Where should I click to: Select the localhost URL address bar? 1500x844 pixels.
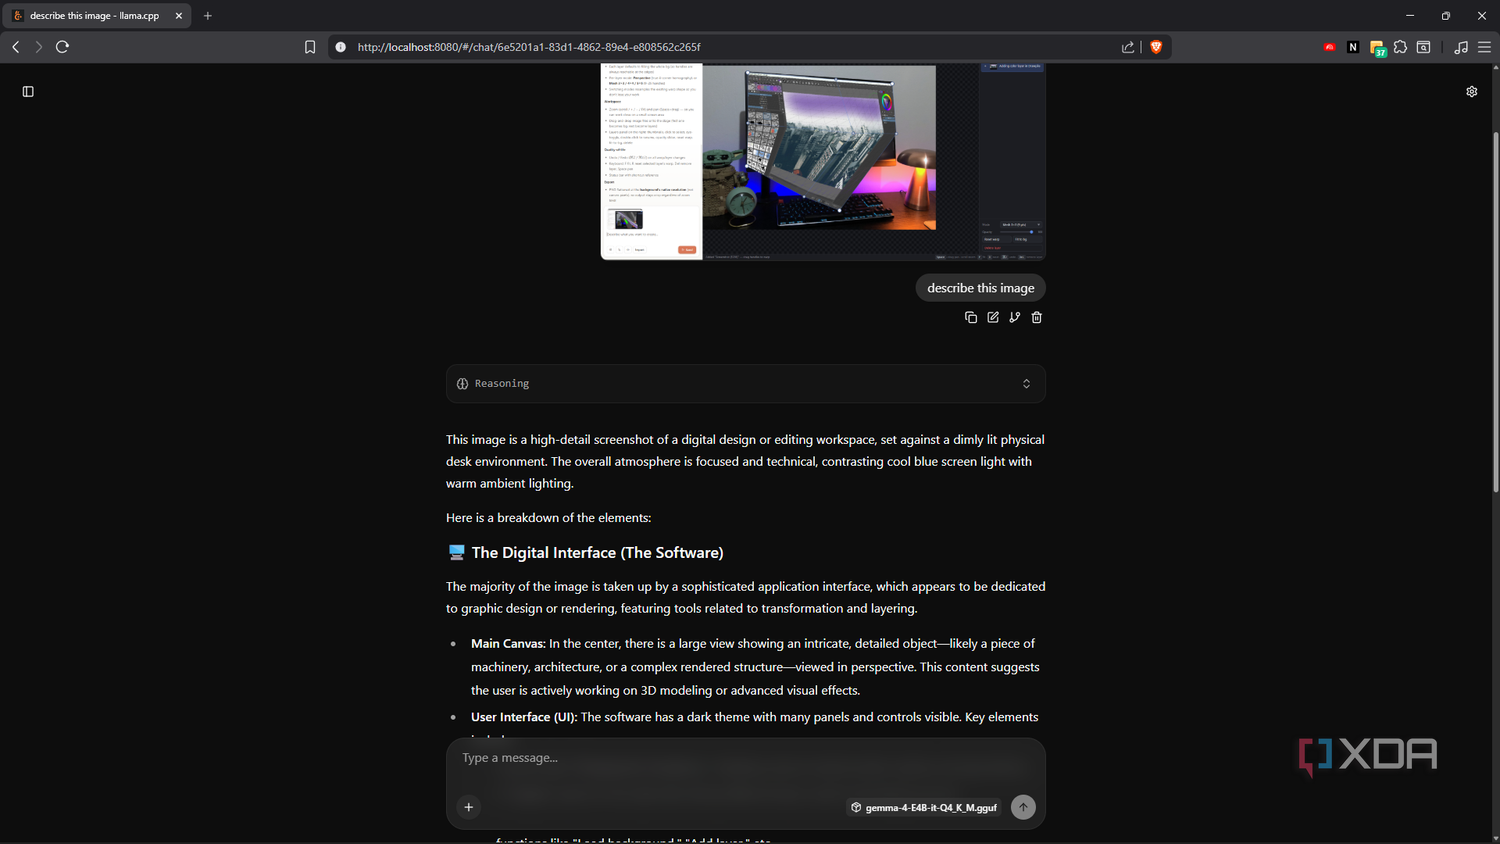click(x=730, y=47)
